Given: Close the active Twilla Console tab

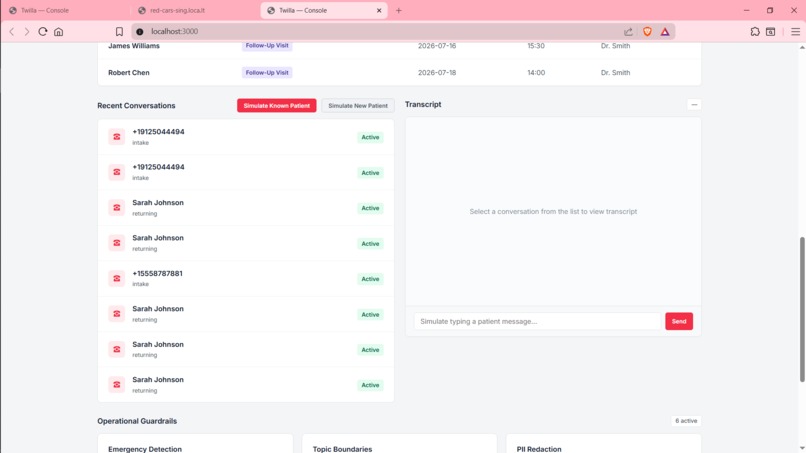Looking at the screenshot, I should tap(379, 10).
